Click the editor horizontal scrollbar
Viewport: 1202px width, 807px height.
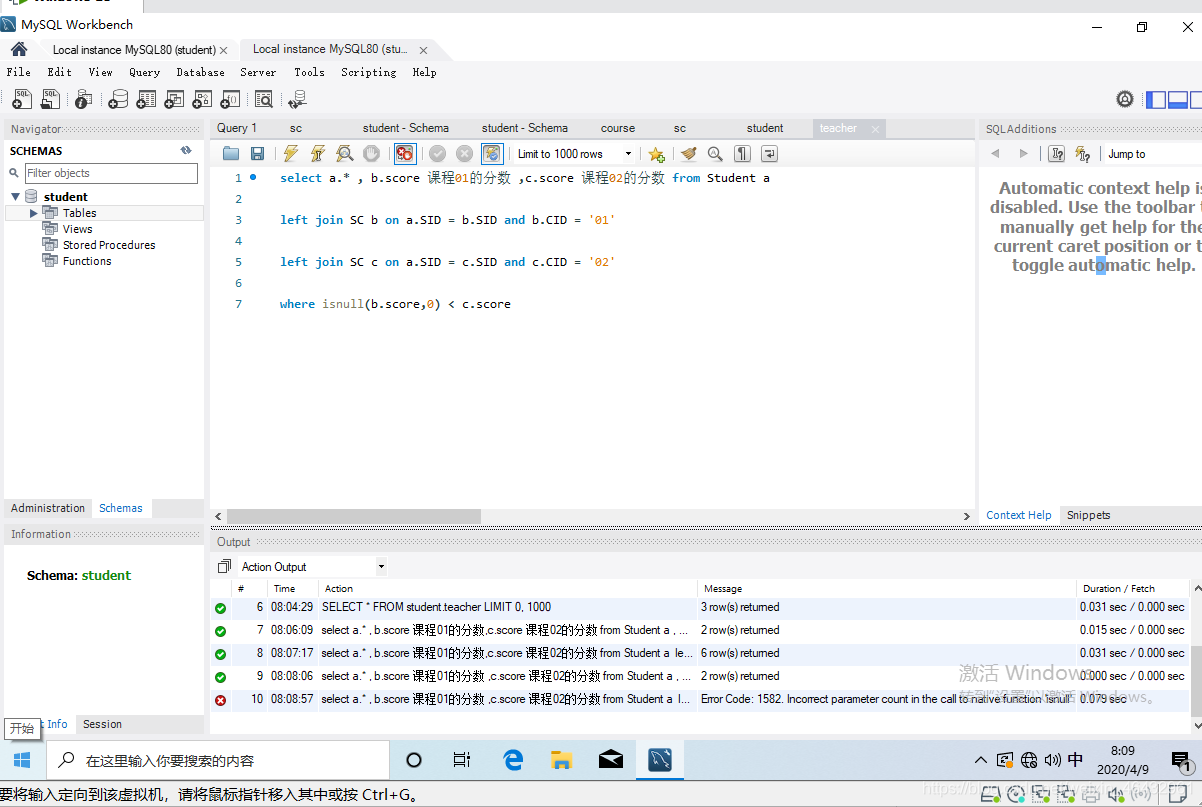[354, 516]
